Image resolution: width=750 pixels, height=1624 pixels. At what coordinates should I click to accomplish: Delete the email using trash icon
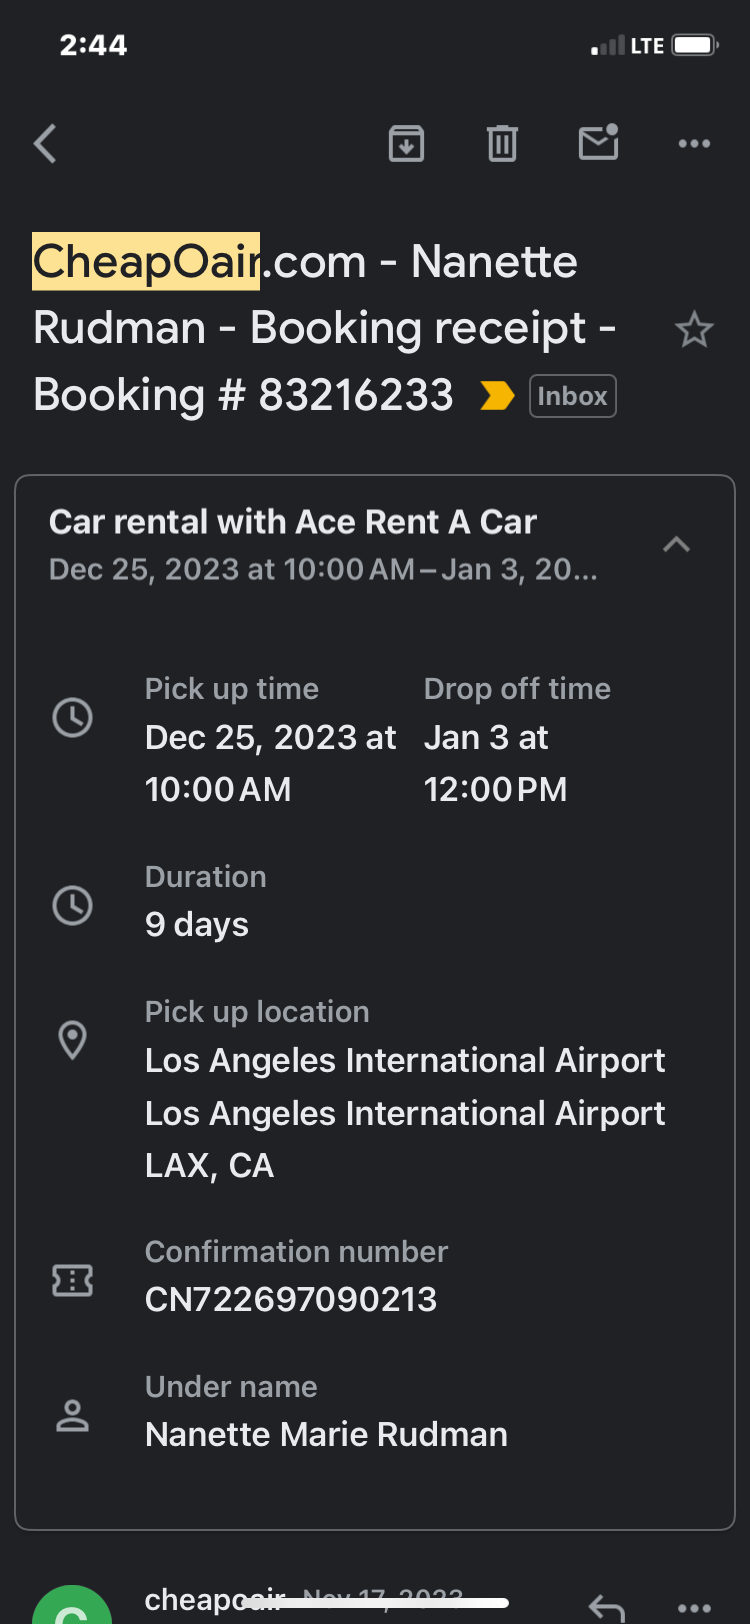502,144
